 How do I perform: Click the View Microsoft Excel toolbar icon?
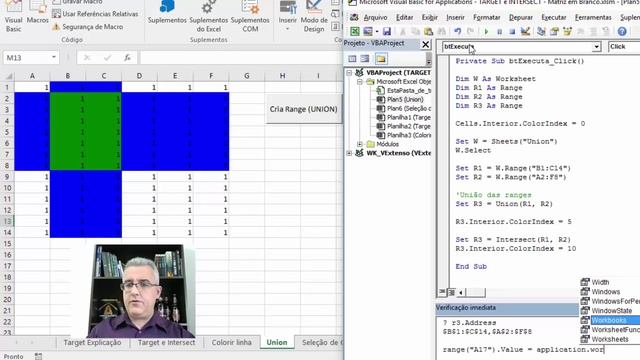[355, 31]
